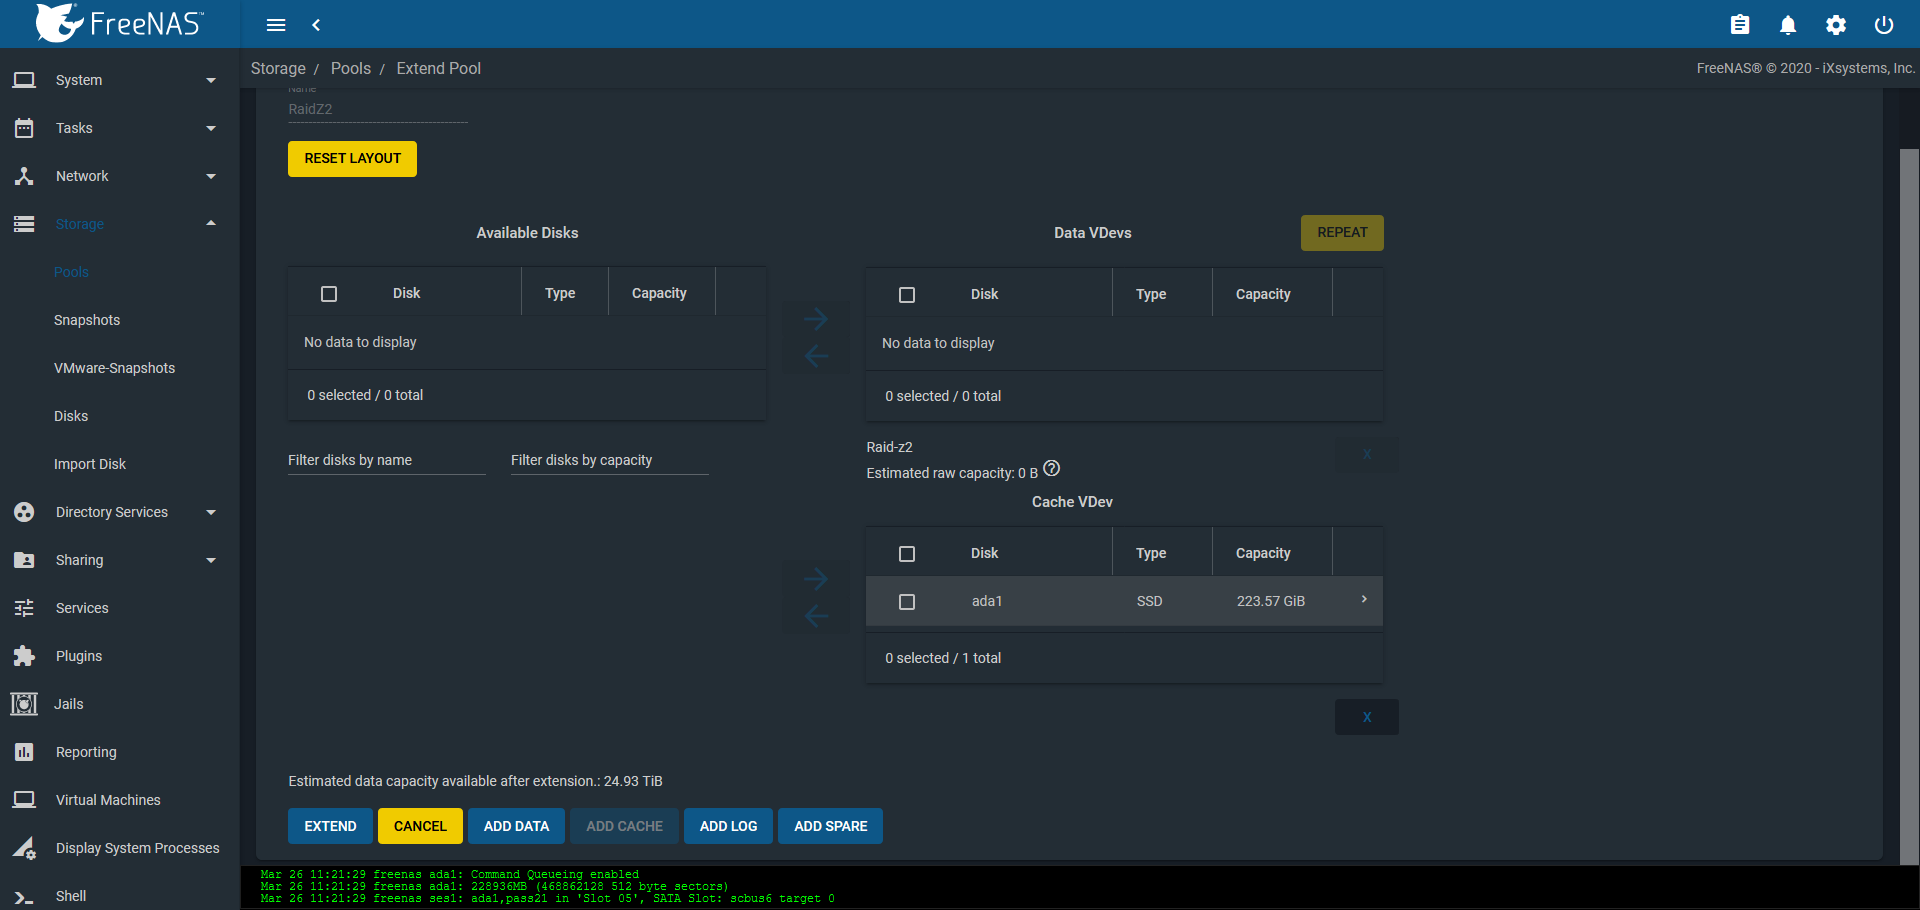This screenshot has width=1920, height=910.
Task: Click left arrow to remove disks from Cache VDev
Action: pyautogui.click(x=816, y=616)
